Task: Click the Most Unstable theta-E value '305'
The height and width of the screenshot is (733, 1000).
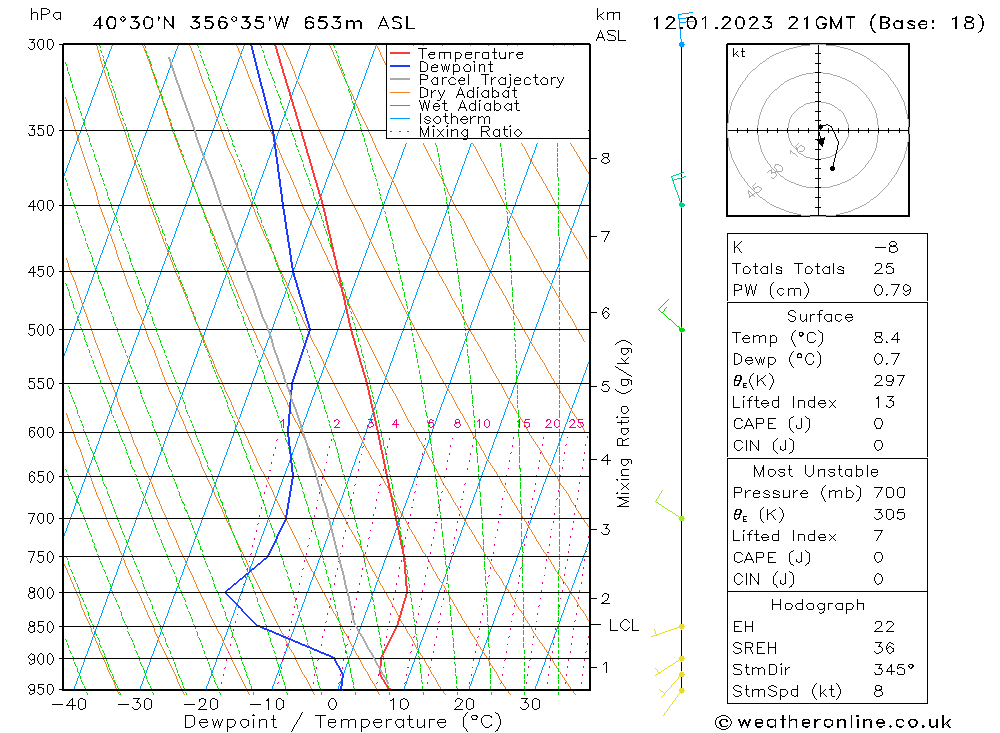Action: click(x=890, y=515)
